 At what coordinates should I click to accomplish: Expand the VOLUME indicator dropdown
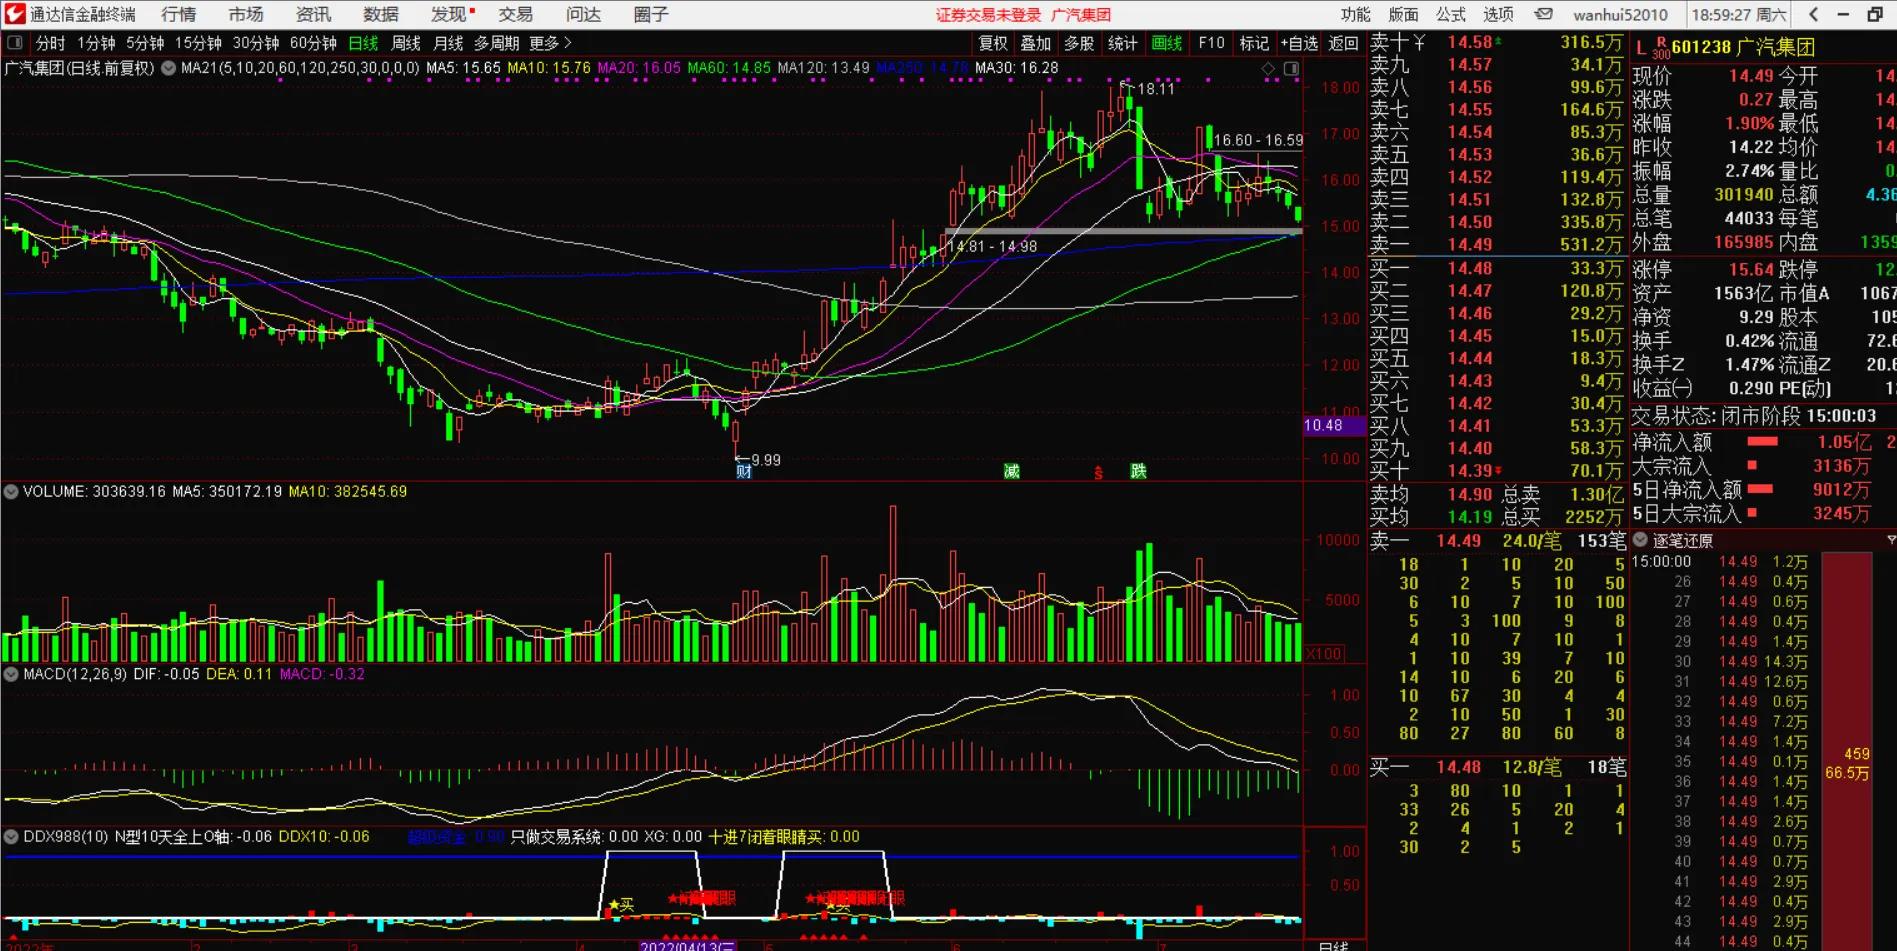point(11,492)
